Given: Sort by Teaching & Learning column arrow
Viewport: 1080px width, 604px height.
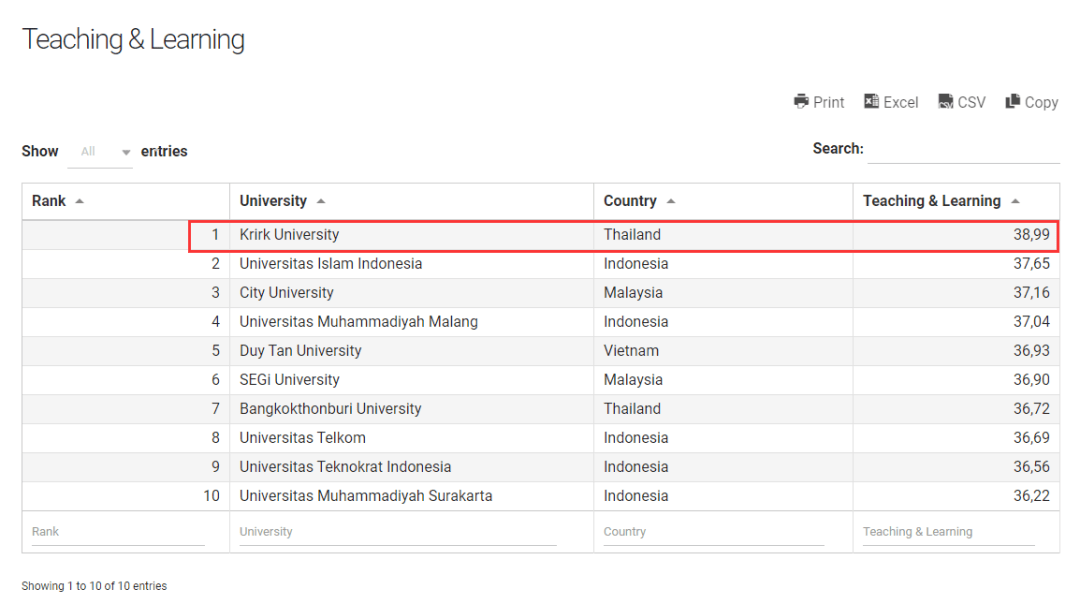Looking at the screenshot, I should tap(1015, 201).
